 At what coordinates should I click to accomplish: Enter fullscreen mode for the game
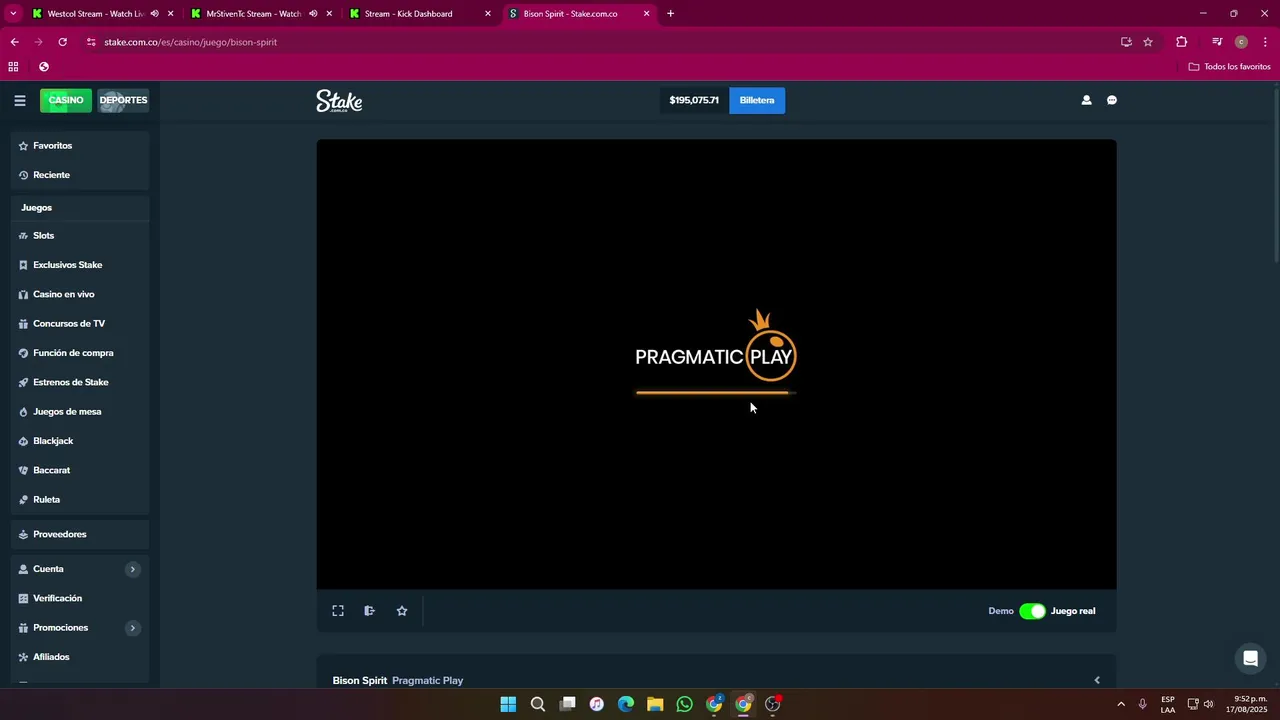tap(338, 611)
